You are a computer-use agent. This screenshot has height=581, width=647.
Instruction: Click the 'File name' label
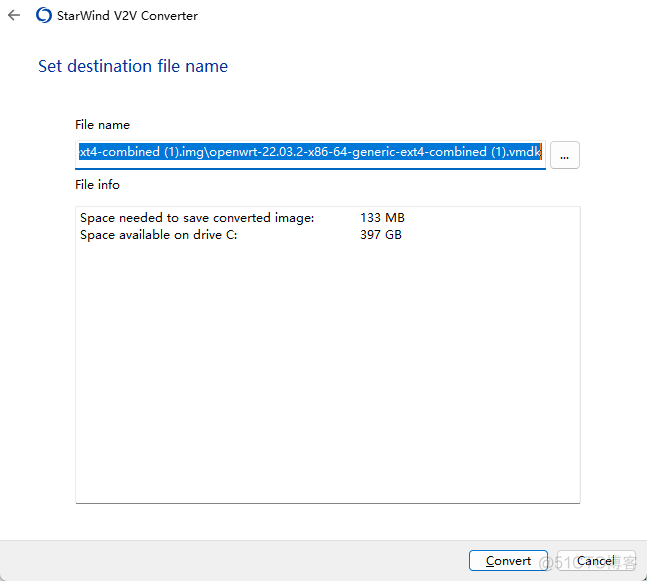pos(102,125)
